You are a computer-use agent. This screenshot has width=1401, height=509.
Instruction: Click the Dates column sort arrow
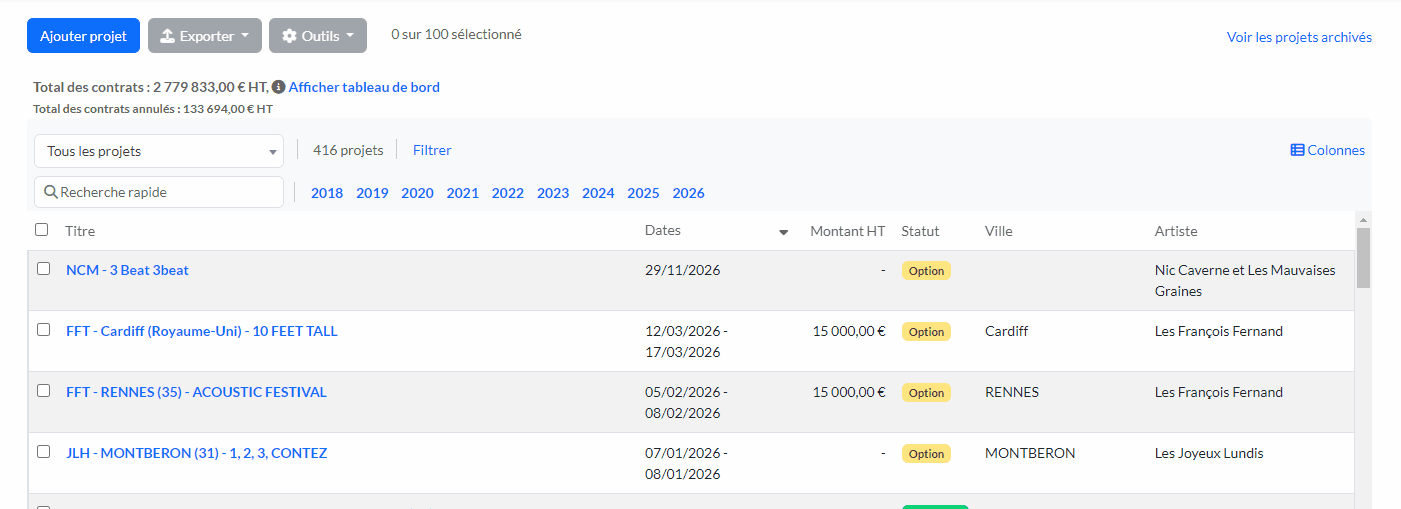pos(783,232)
